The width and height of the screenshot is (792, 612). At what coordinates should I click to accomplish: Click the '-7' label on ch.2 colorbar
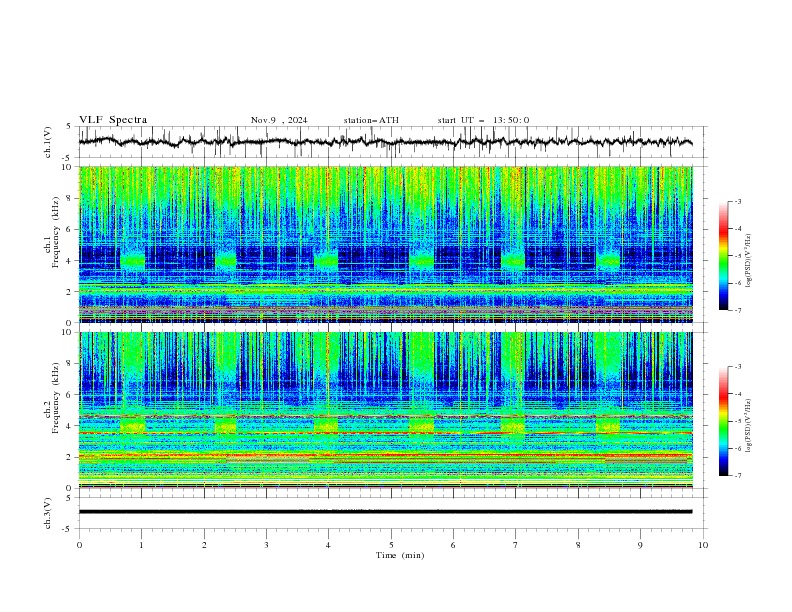click(737, 475)
